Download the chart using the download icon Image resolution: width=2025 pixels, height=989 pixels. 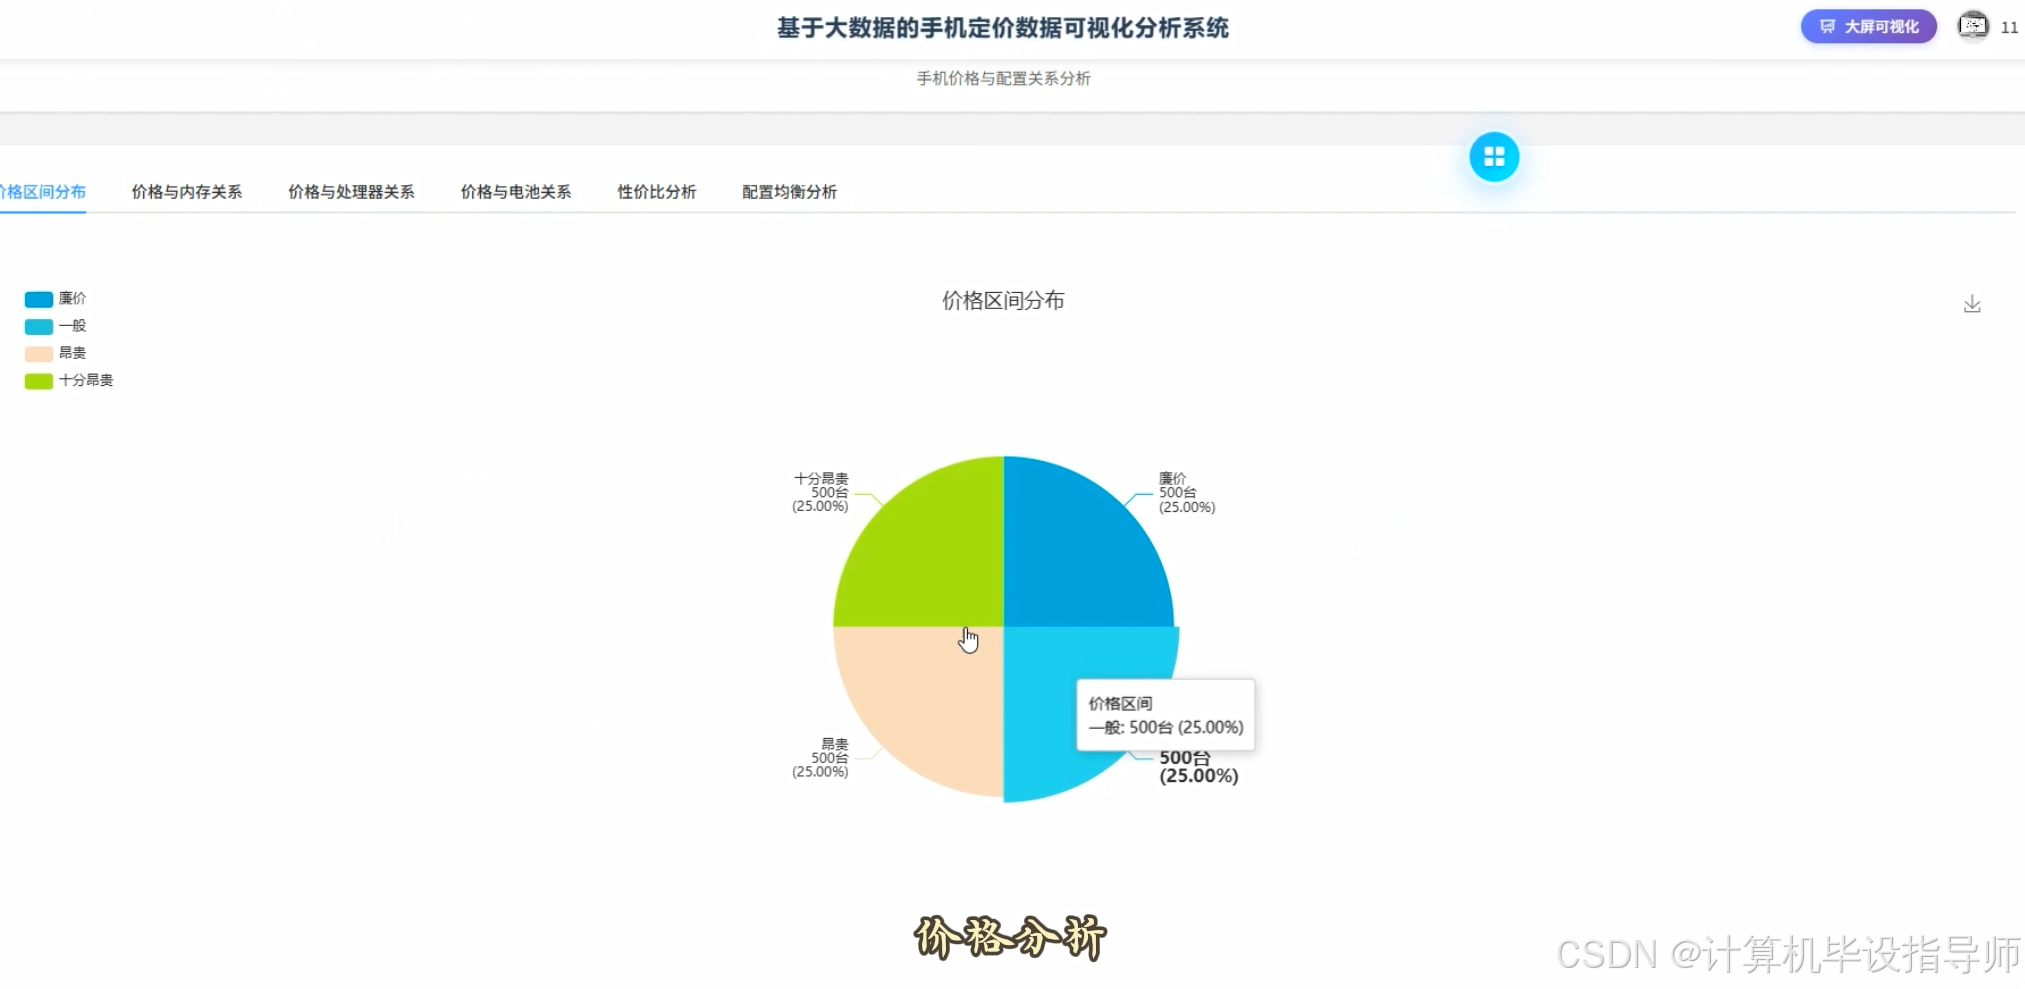point(1972,303)
